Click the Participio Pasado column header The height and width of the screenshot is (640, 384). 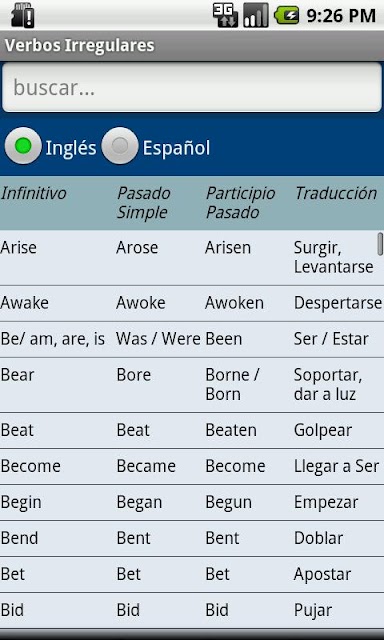coord(240,203)
